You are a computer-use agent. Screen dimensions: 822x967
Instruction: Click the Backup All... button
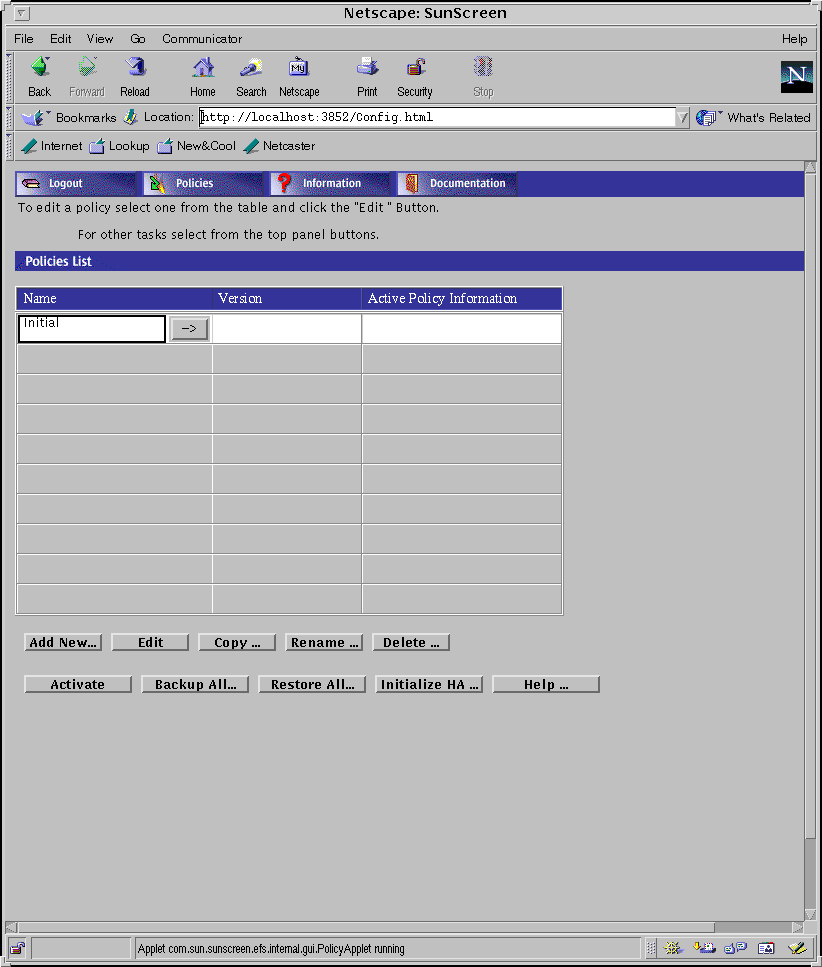click(x=195, y=684)
